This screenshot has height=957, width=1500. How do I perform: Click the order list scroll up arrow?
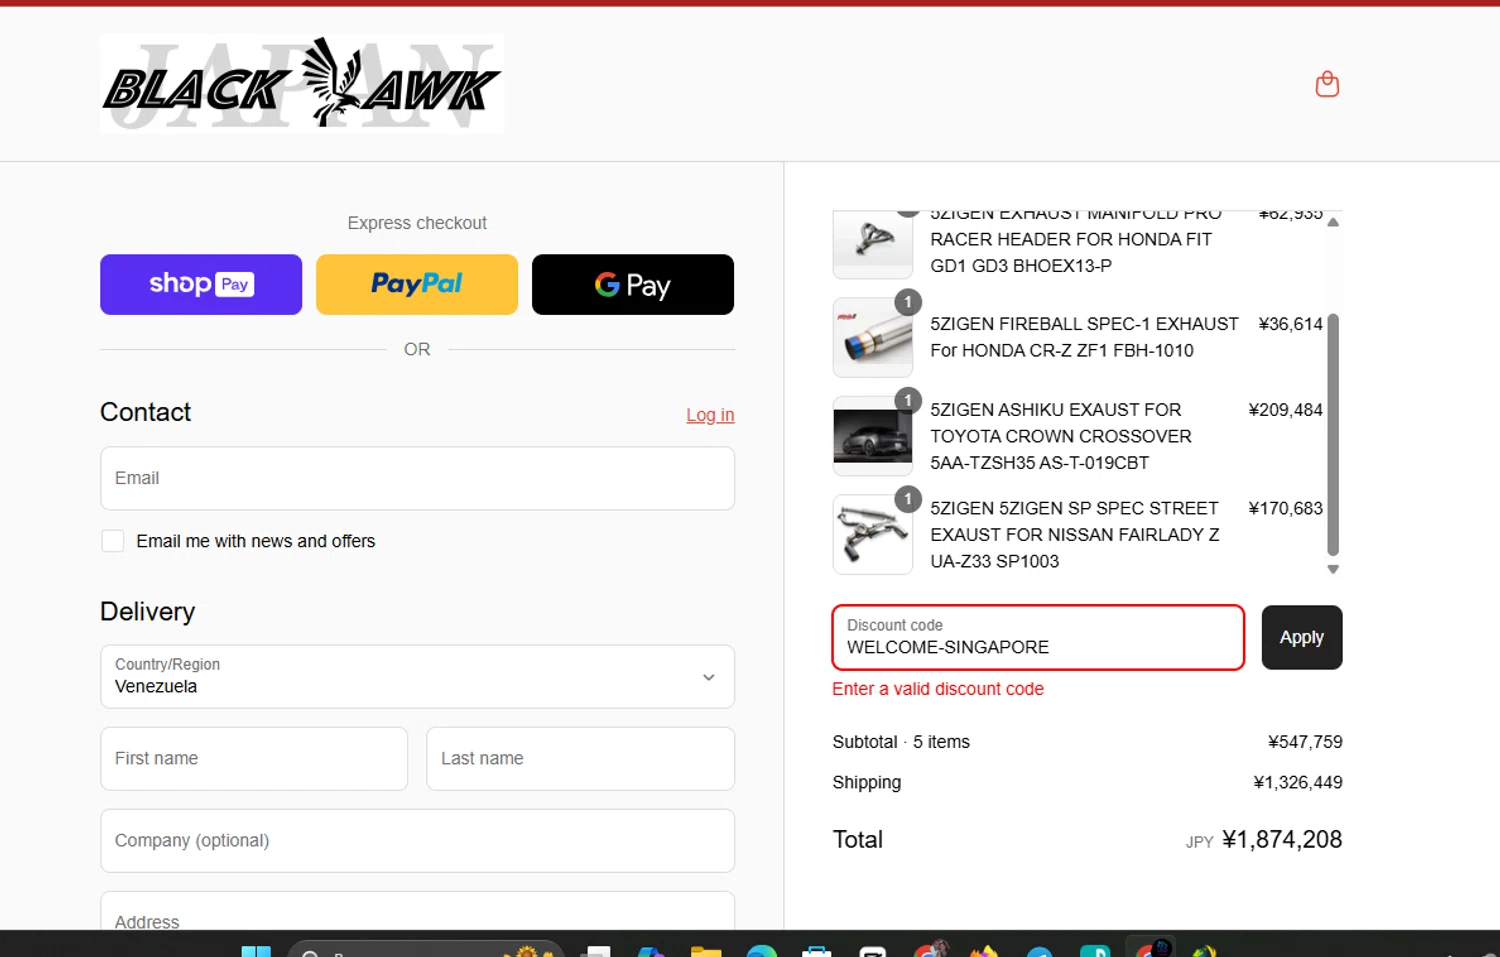1333,222
